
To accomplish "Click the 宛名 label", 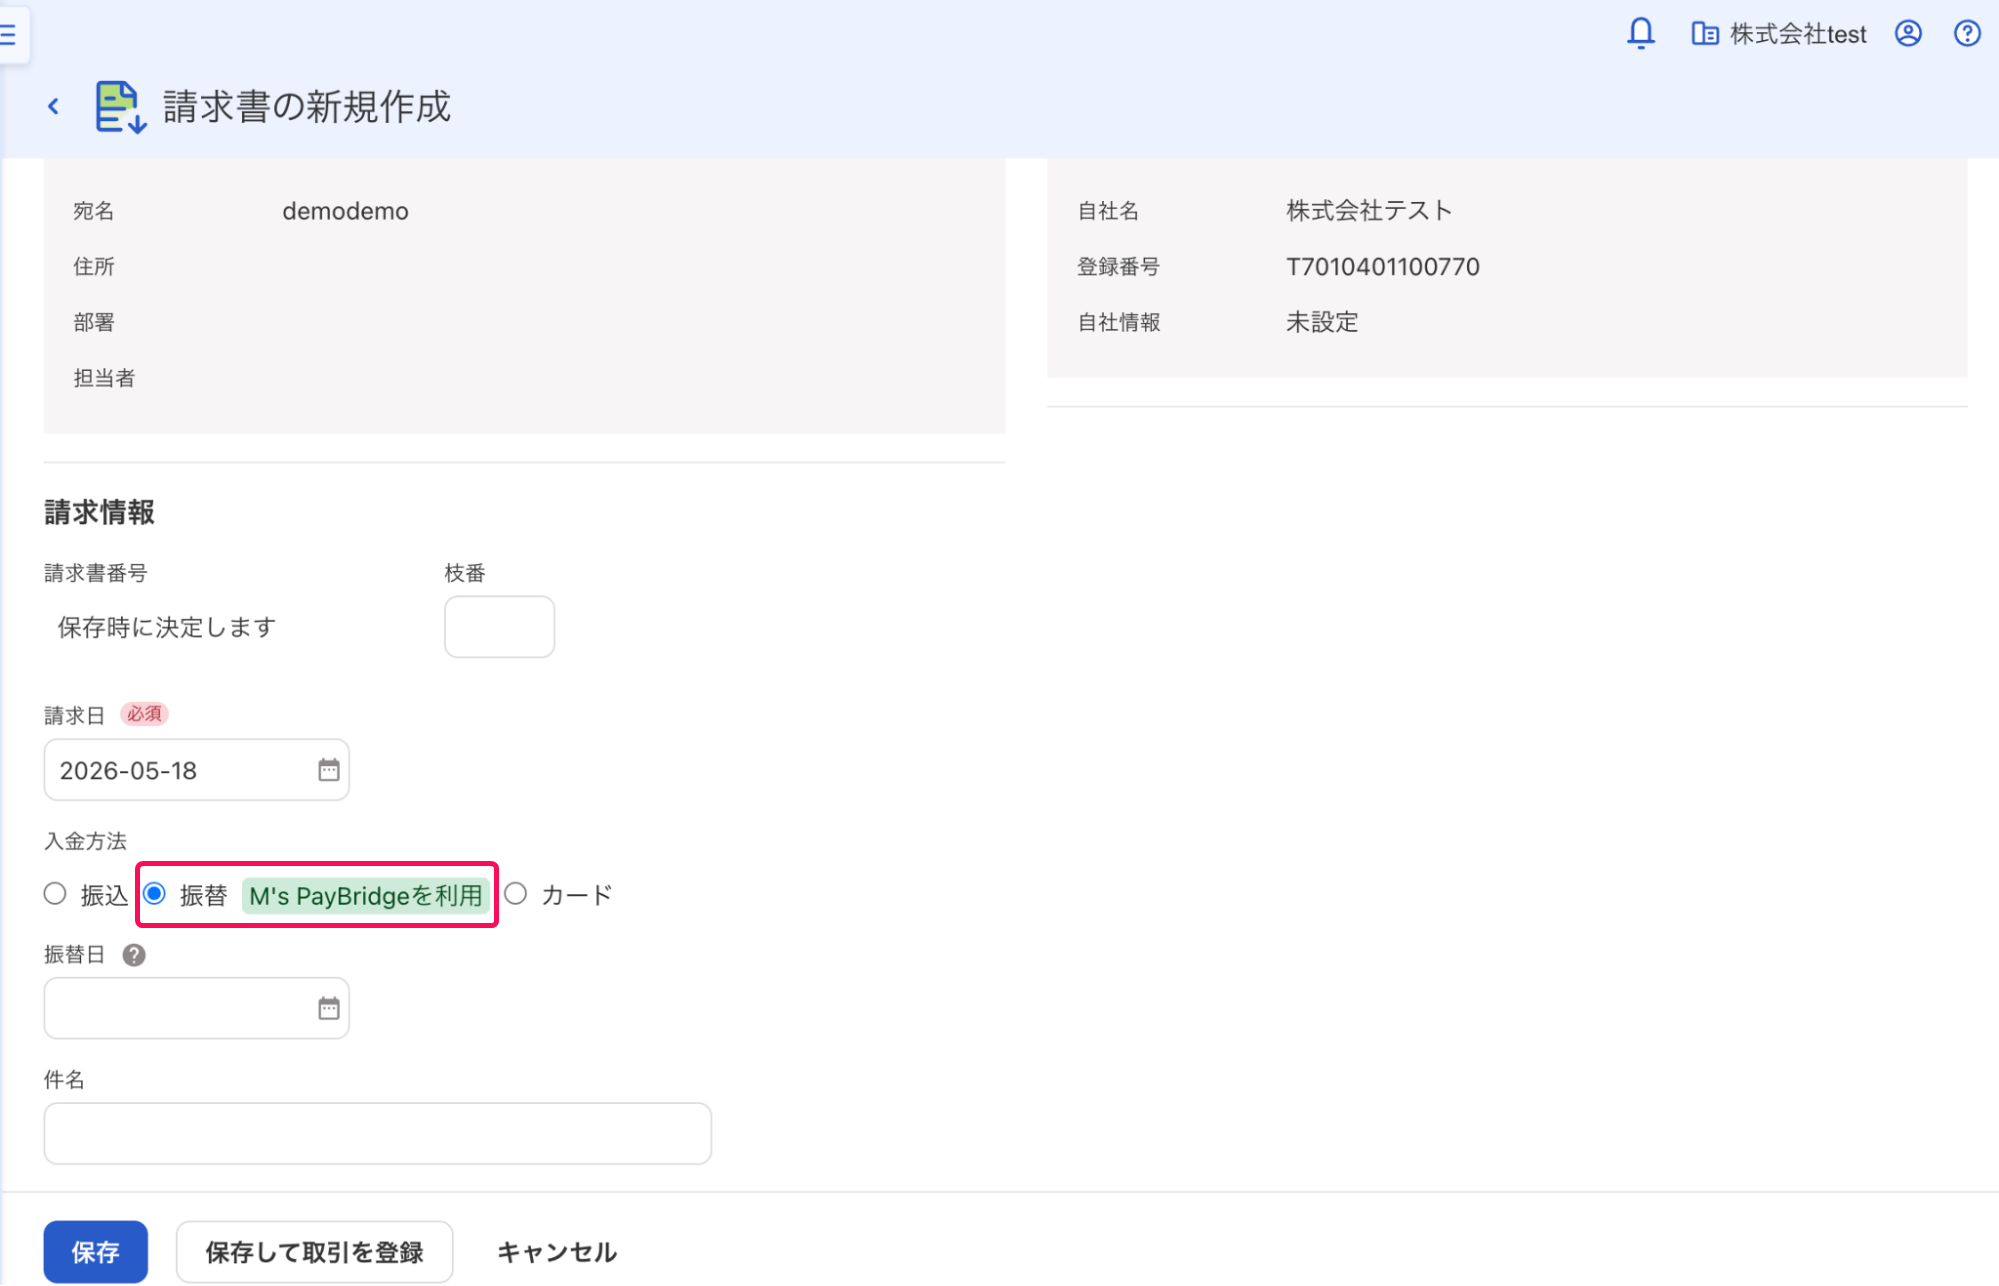I will coord(93,211).
